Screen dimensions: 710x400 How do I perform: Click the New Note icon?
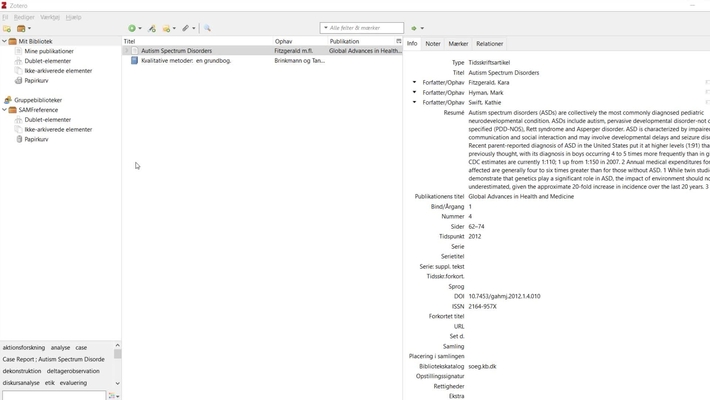[166, 28]
